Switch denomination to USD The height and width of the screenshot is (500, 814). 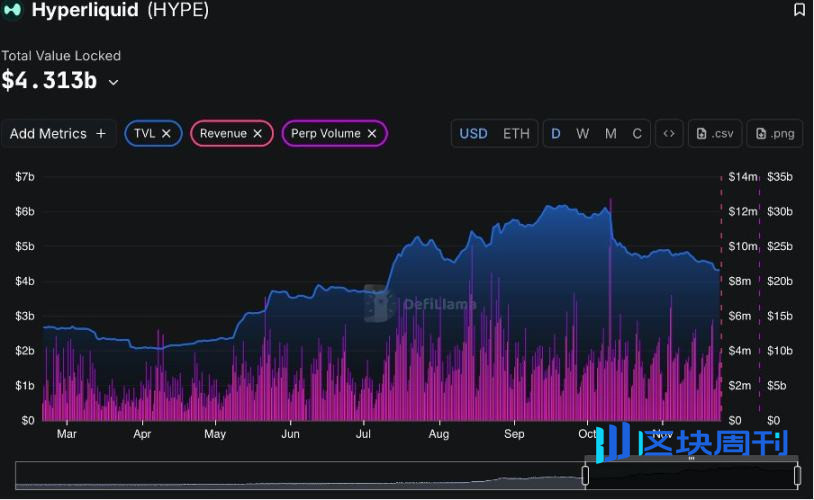coord(473,133)
